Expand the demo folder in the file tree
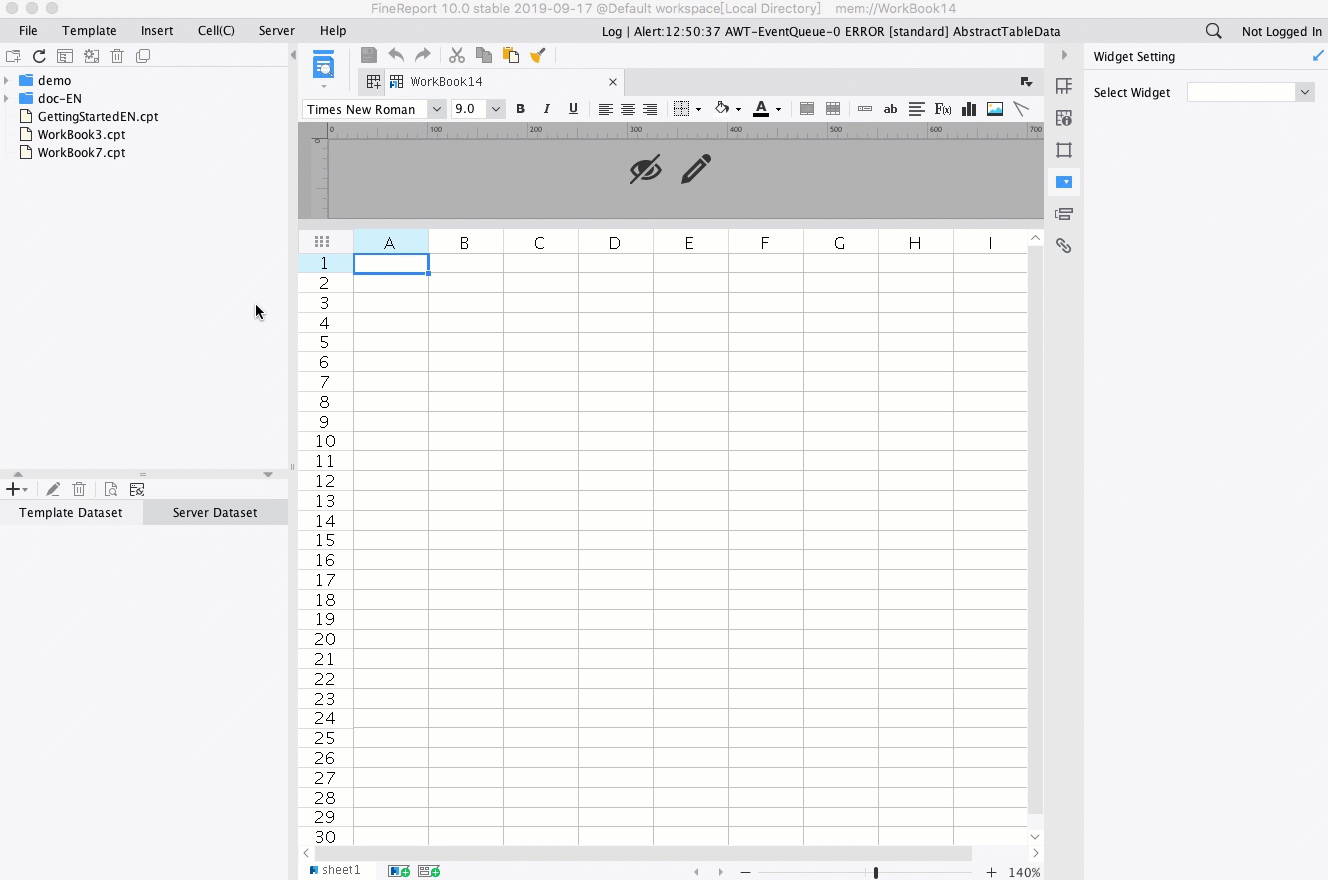The image size is (1328, 880). point(8,80)
